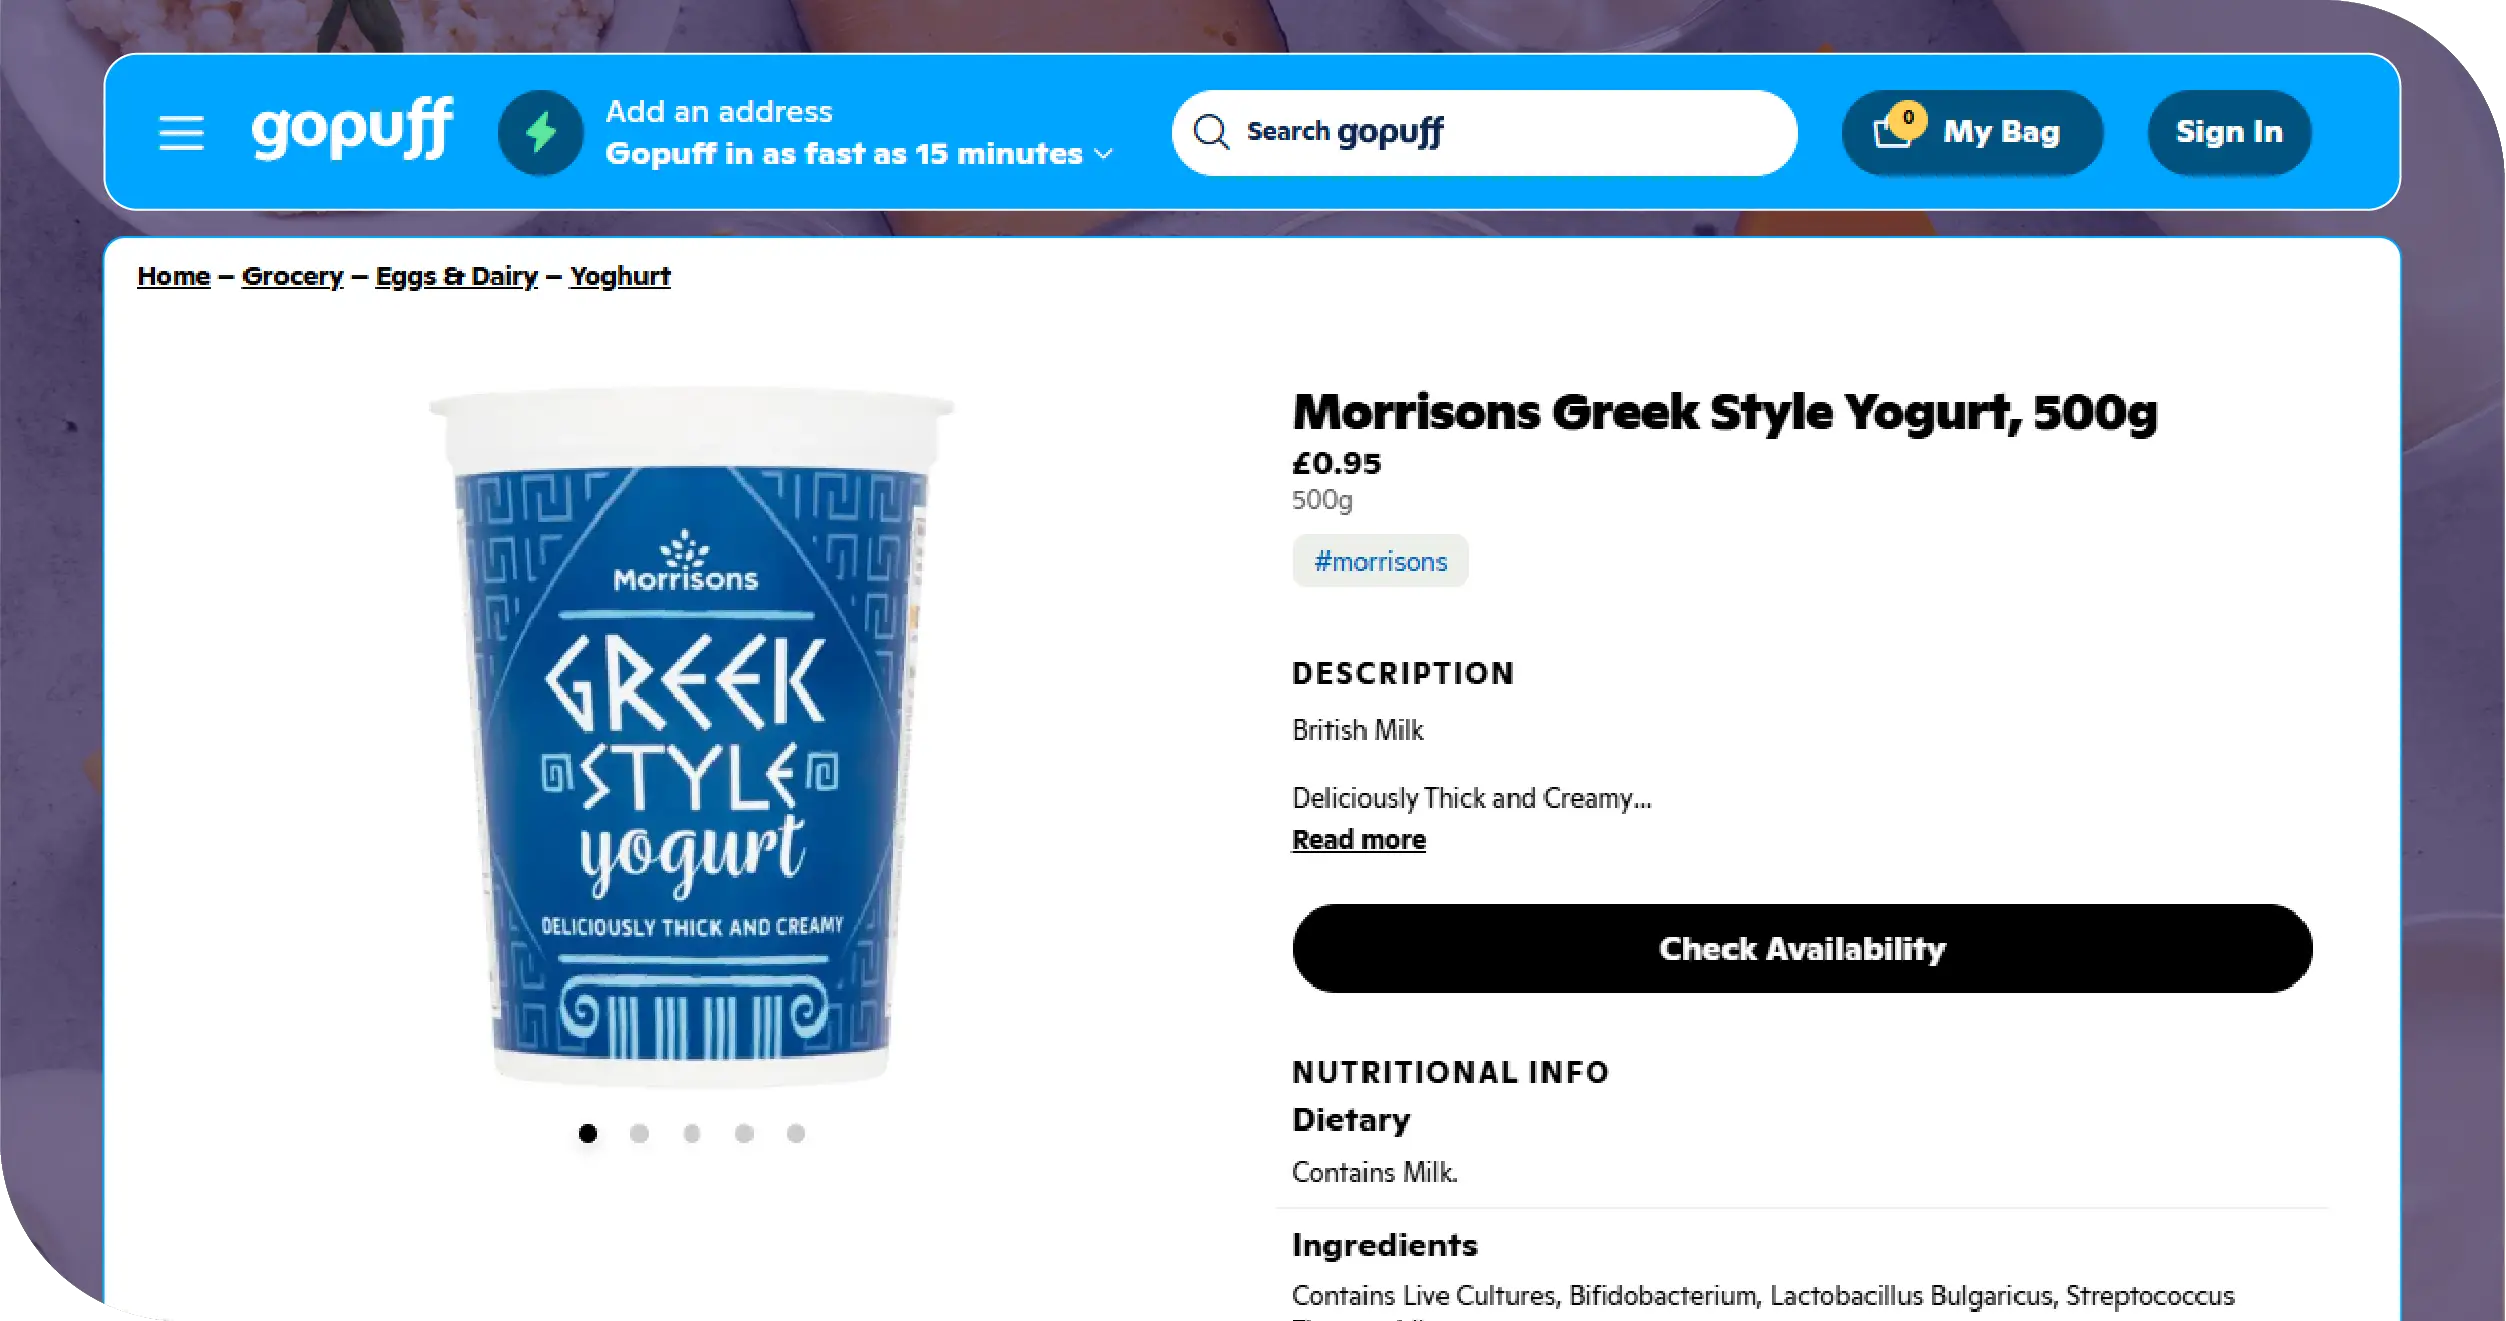Open Yoghurt breadcrumb category

click(x=620, y=276)
